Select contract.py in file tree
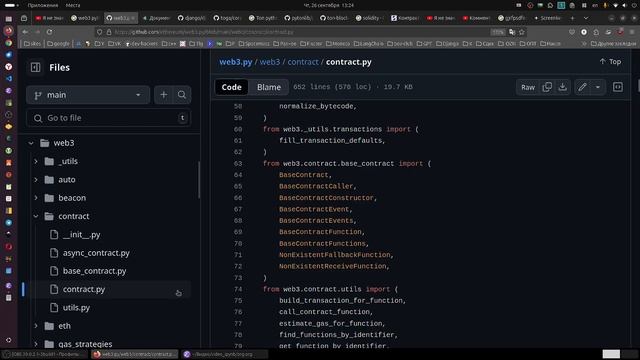640x360 pixels. click(x=84, y=289)
